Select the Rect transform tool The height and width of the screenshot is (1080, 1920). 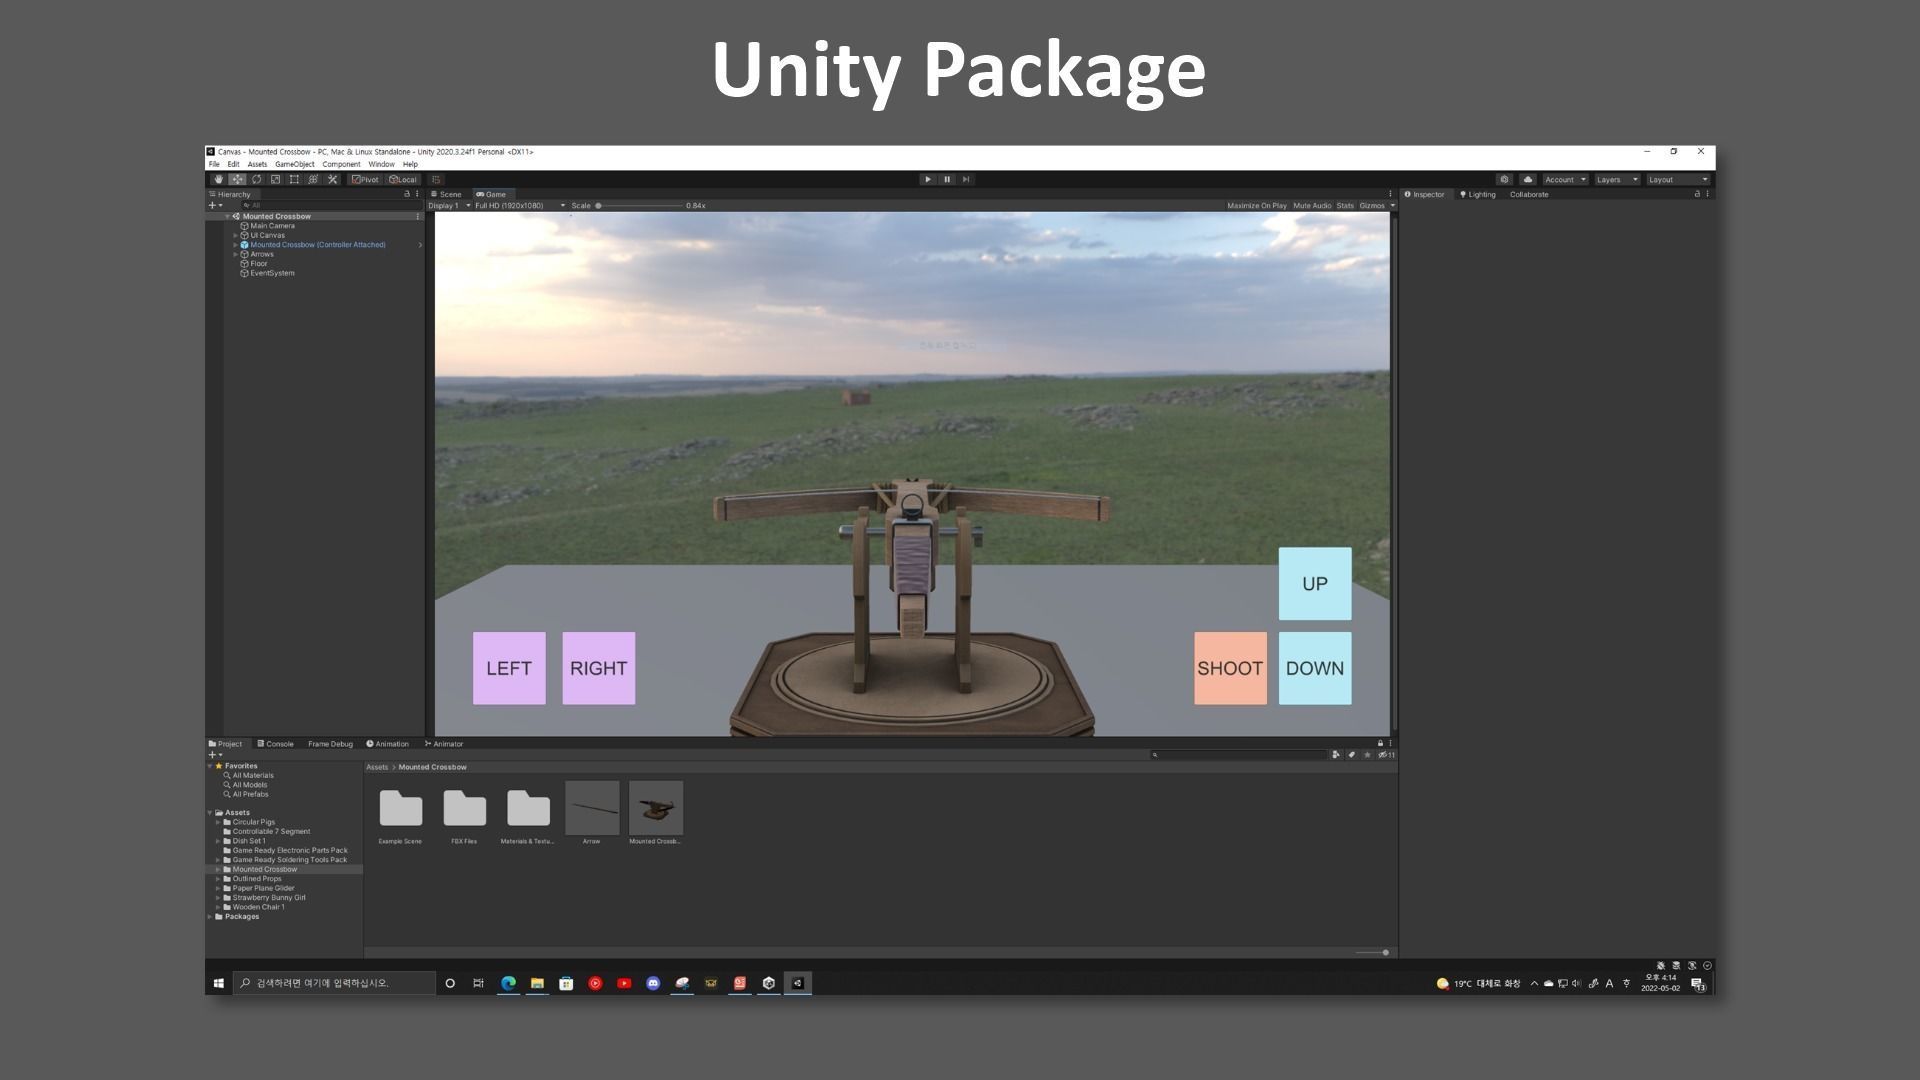coord(294,179)
